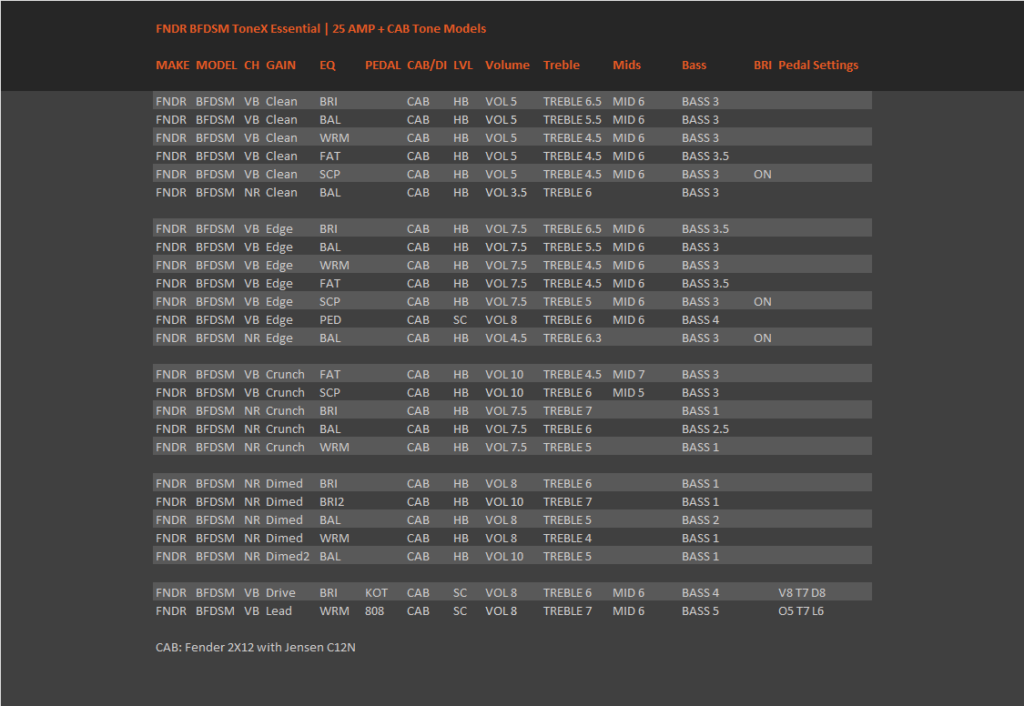1024x706 pixels.
Task: Click 'VOL 10' in VB Crunch FAT row
Action: pyautogui.click(x=504, y=375)
